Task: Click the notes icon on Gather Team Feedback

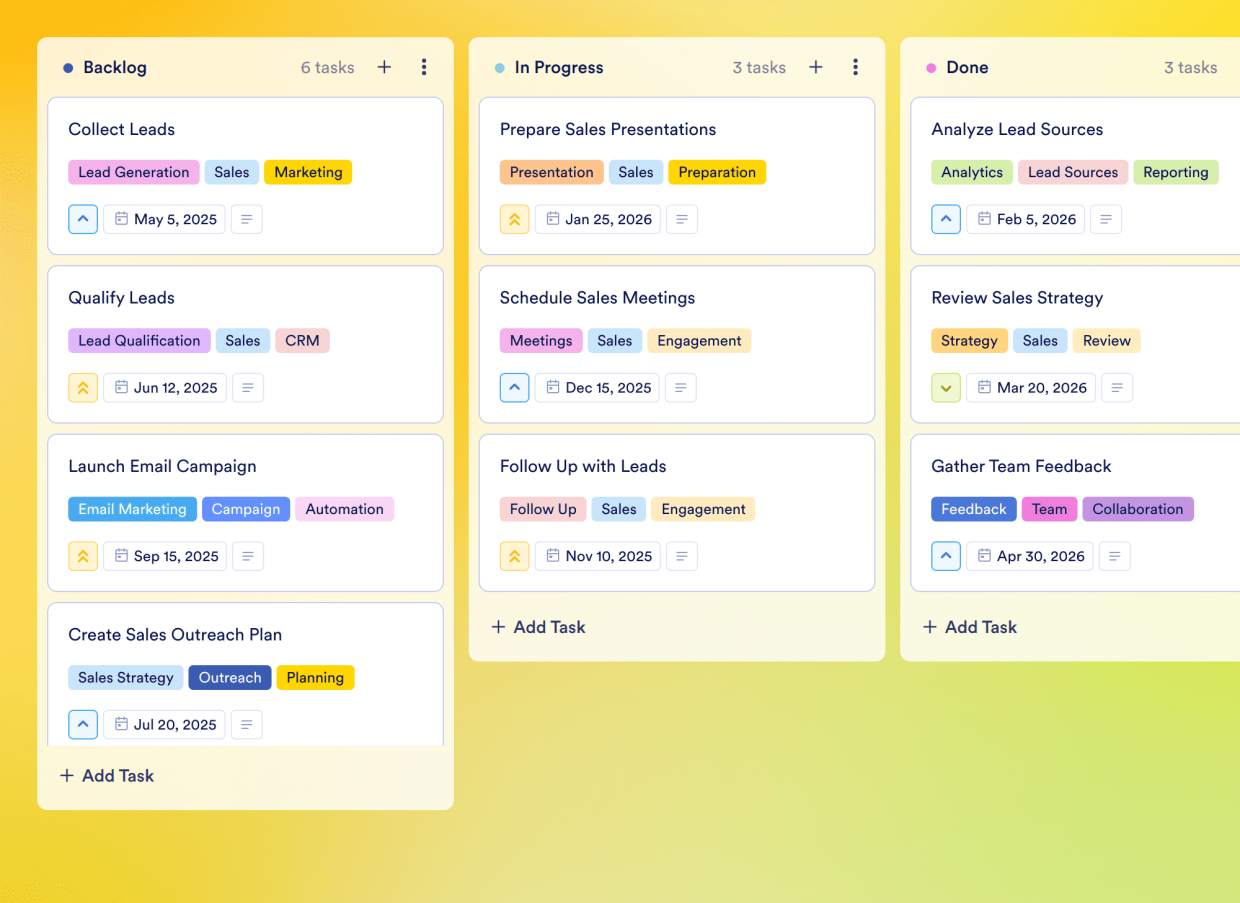Action: tap(1115, 556)
